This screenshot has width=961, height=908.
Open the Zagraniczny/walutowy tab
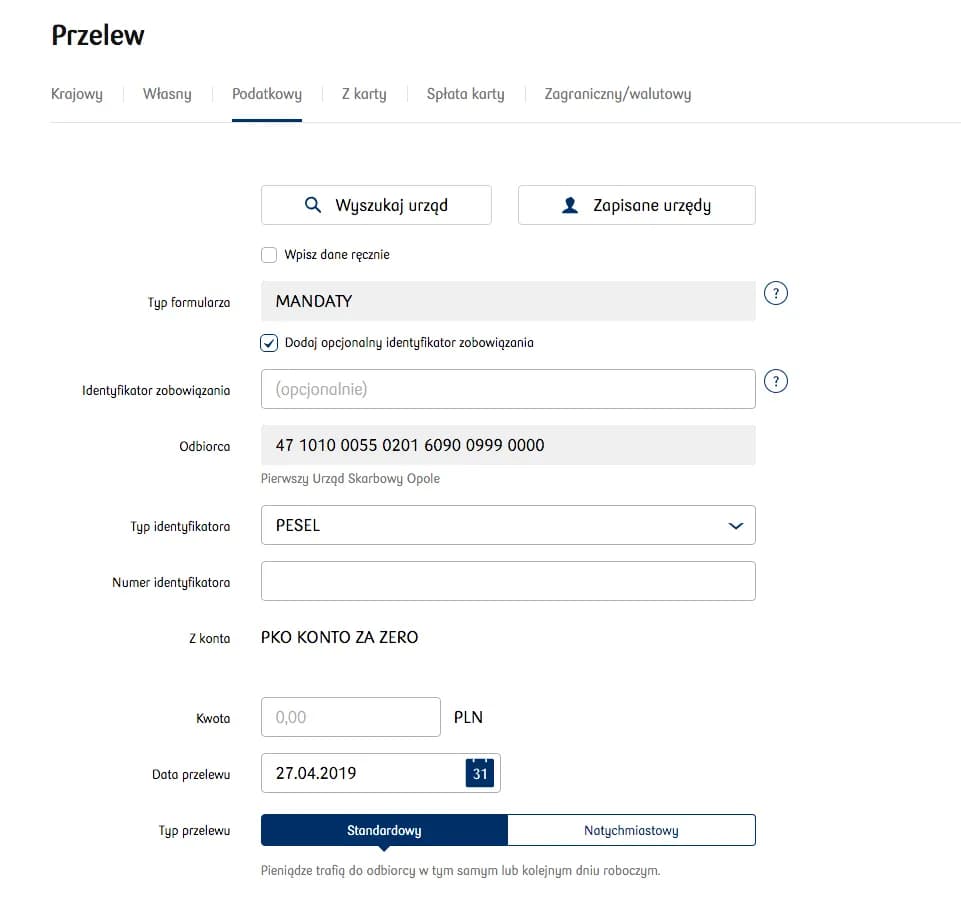(x=617, y=94)
